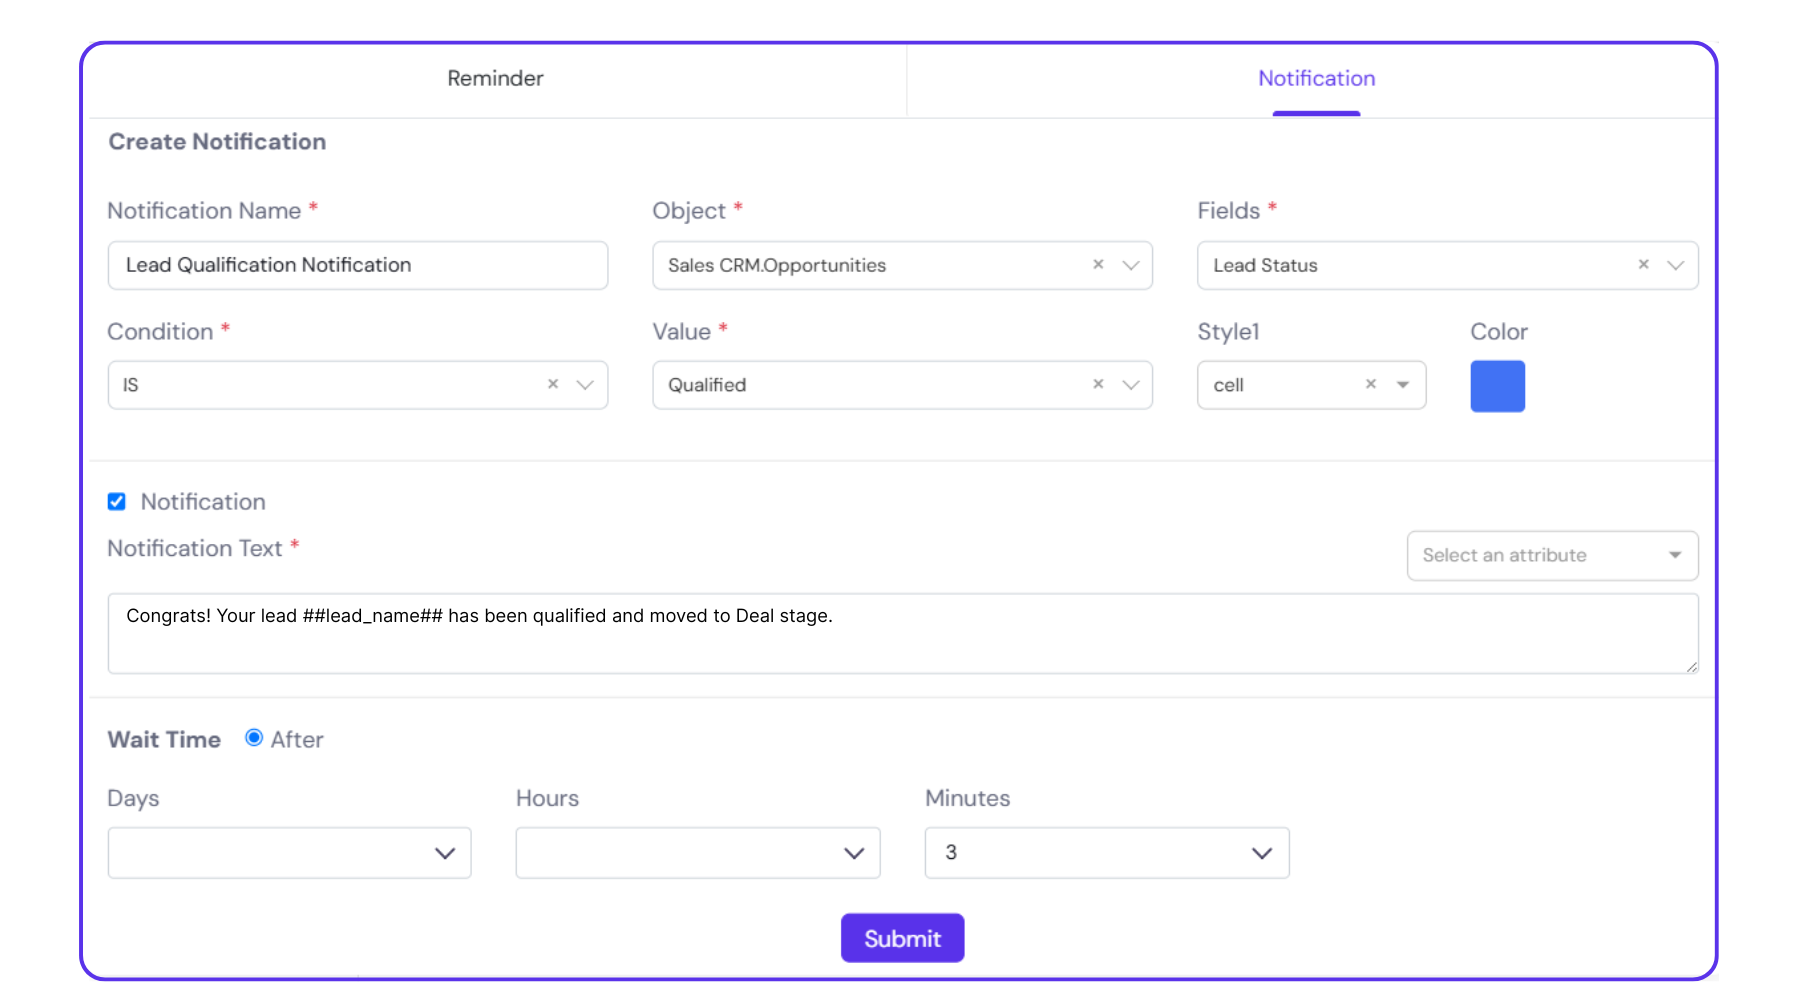Clear the Qualified value selection

coord(1098,385)
